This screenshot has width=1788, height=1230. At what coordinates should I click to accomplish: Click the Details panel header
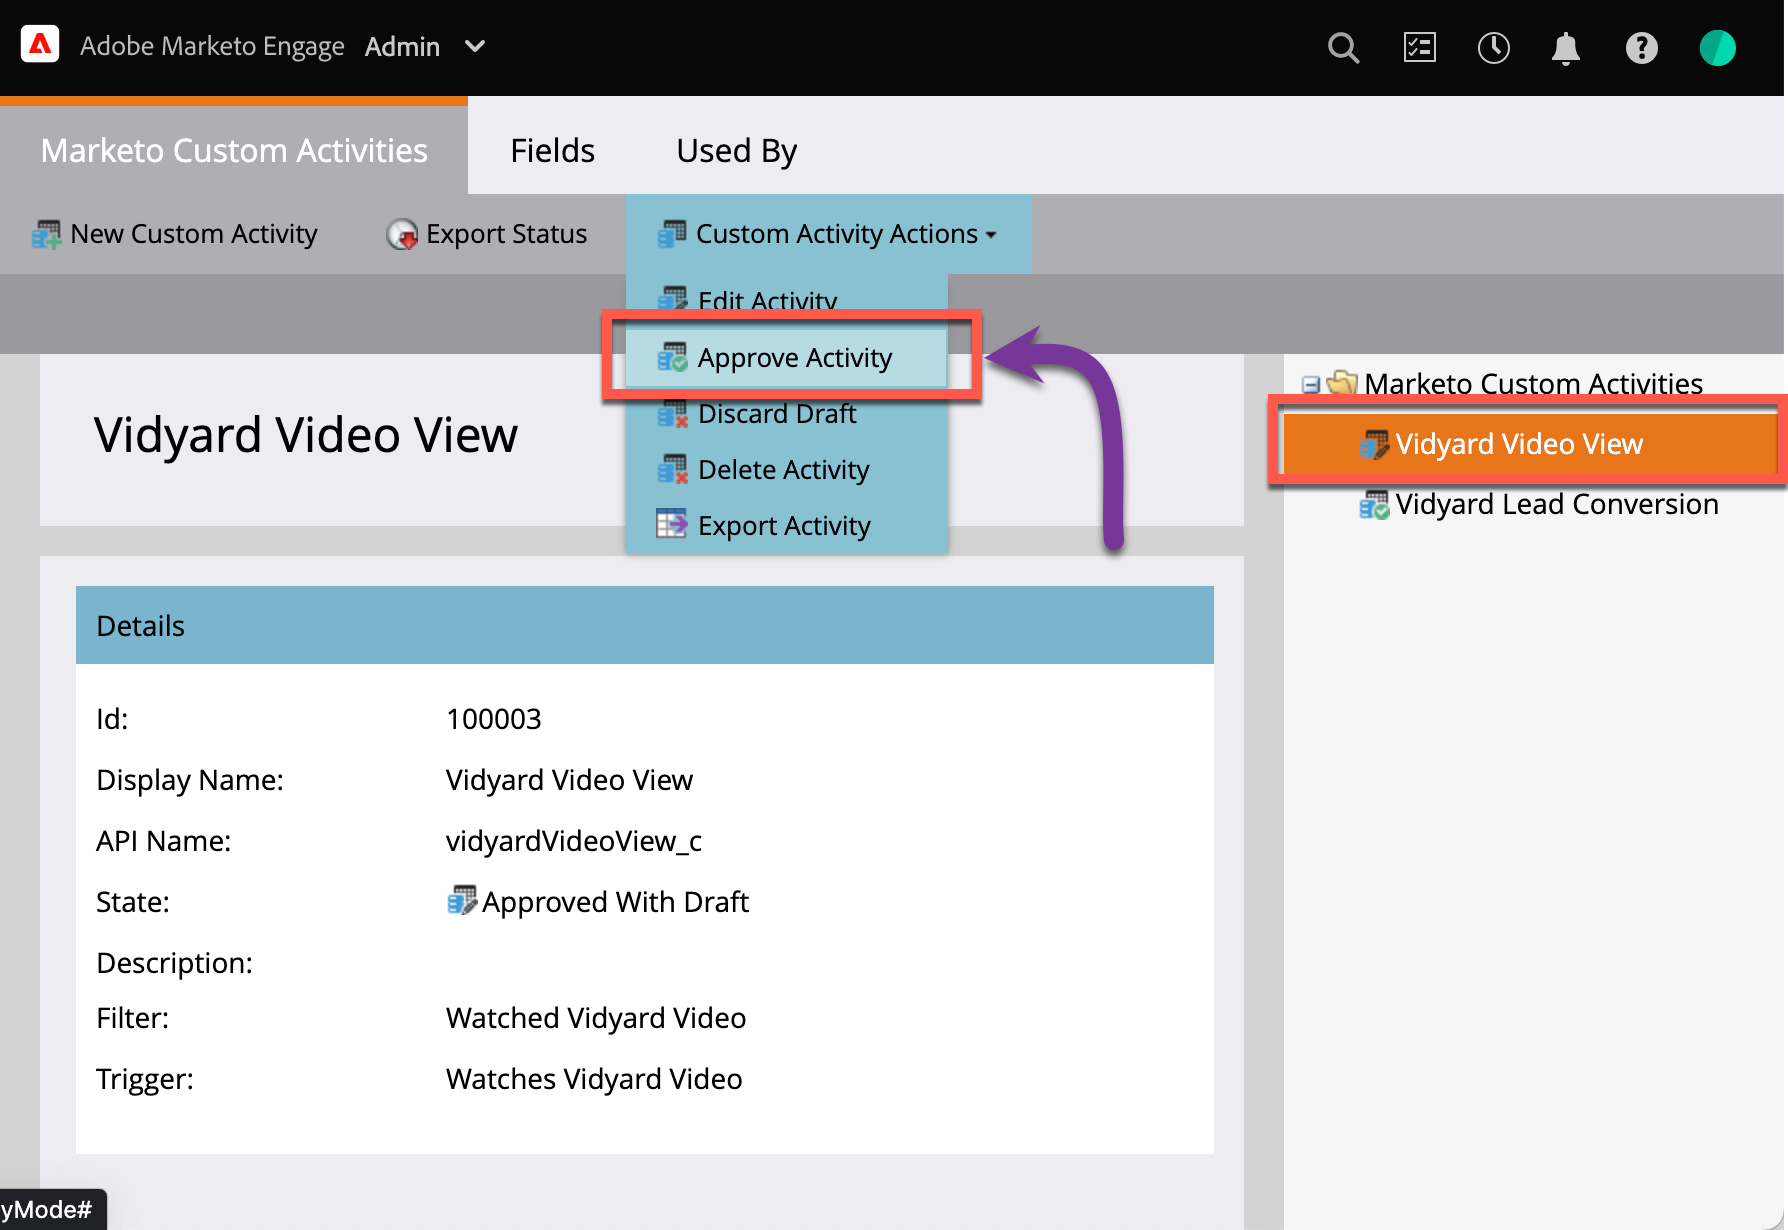[645, 625]
